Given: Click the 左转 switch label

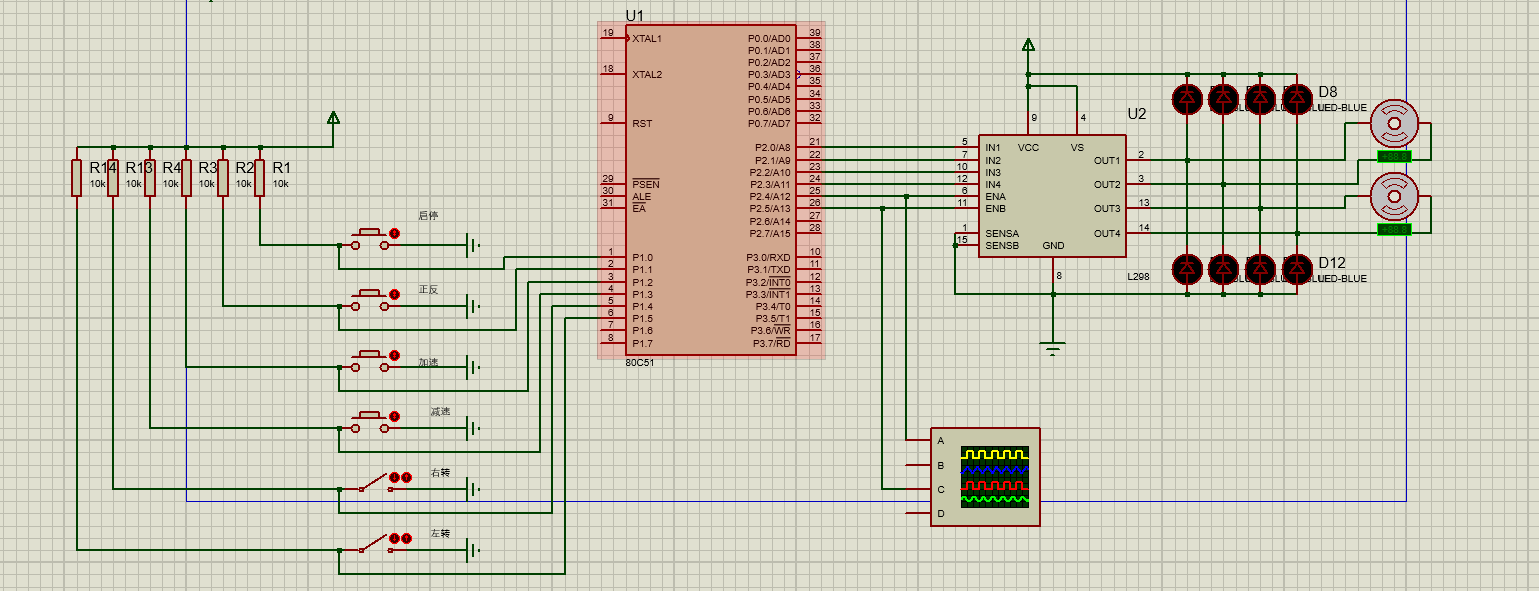Looking at the screenshot, I should point(440,533).
